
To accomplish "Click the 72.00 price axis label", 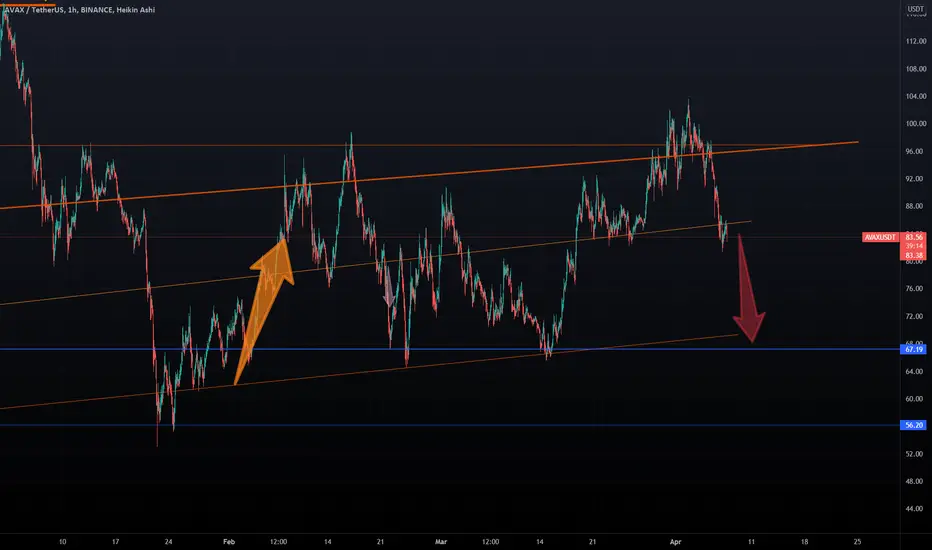I will pos(914,316).
